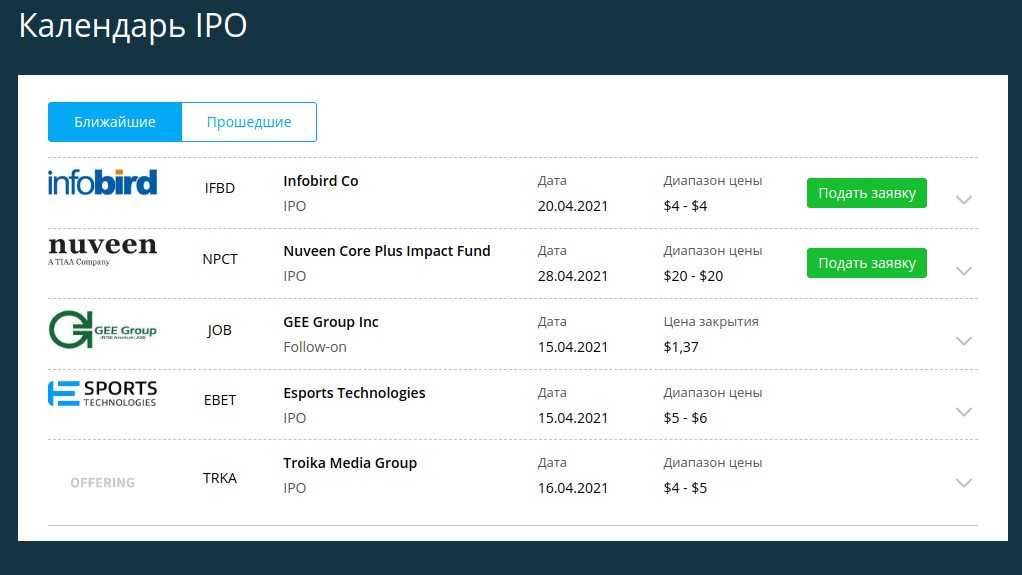Screen dimensions: 1022x575
Task: Click the Nuveen company logo
Action: (102, 250)
